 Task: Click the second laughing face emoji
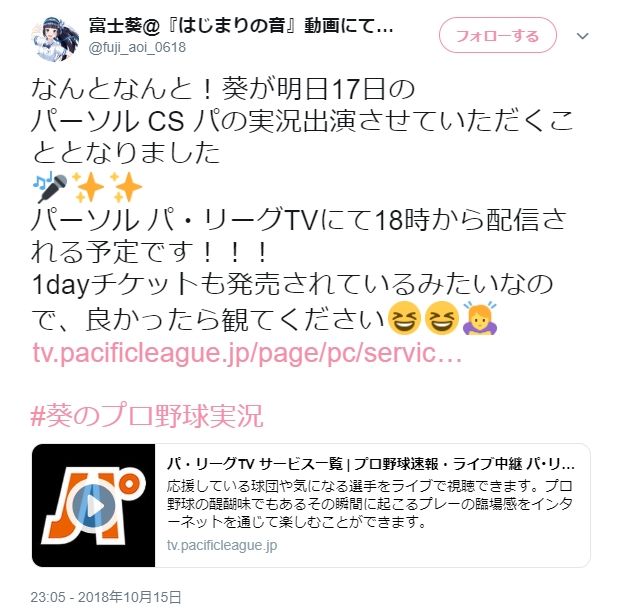coord(442,318)
